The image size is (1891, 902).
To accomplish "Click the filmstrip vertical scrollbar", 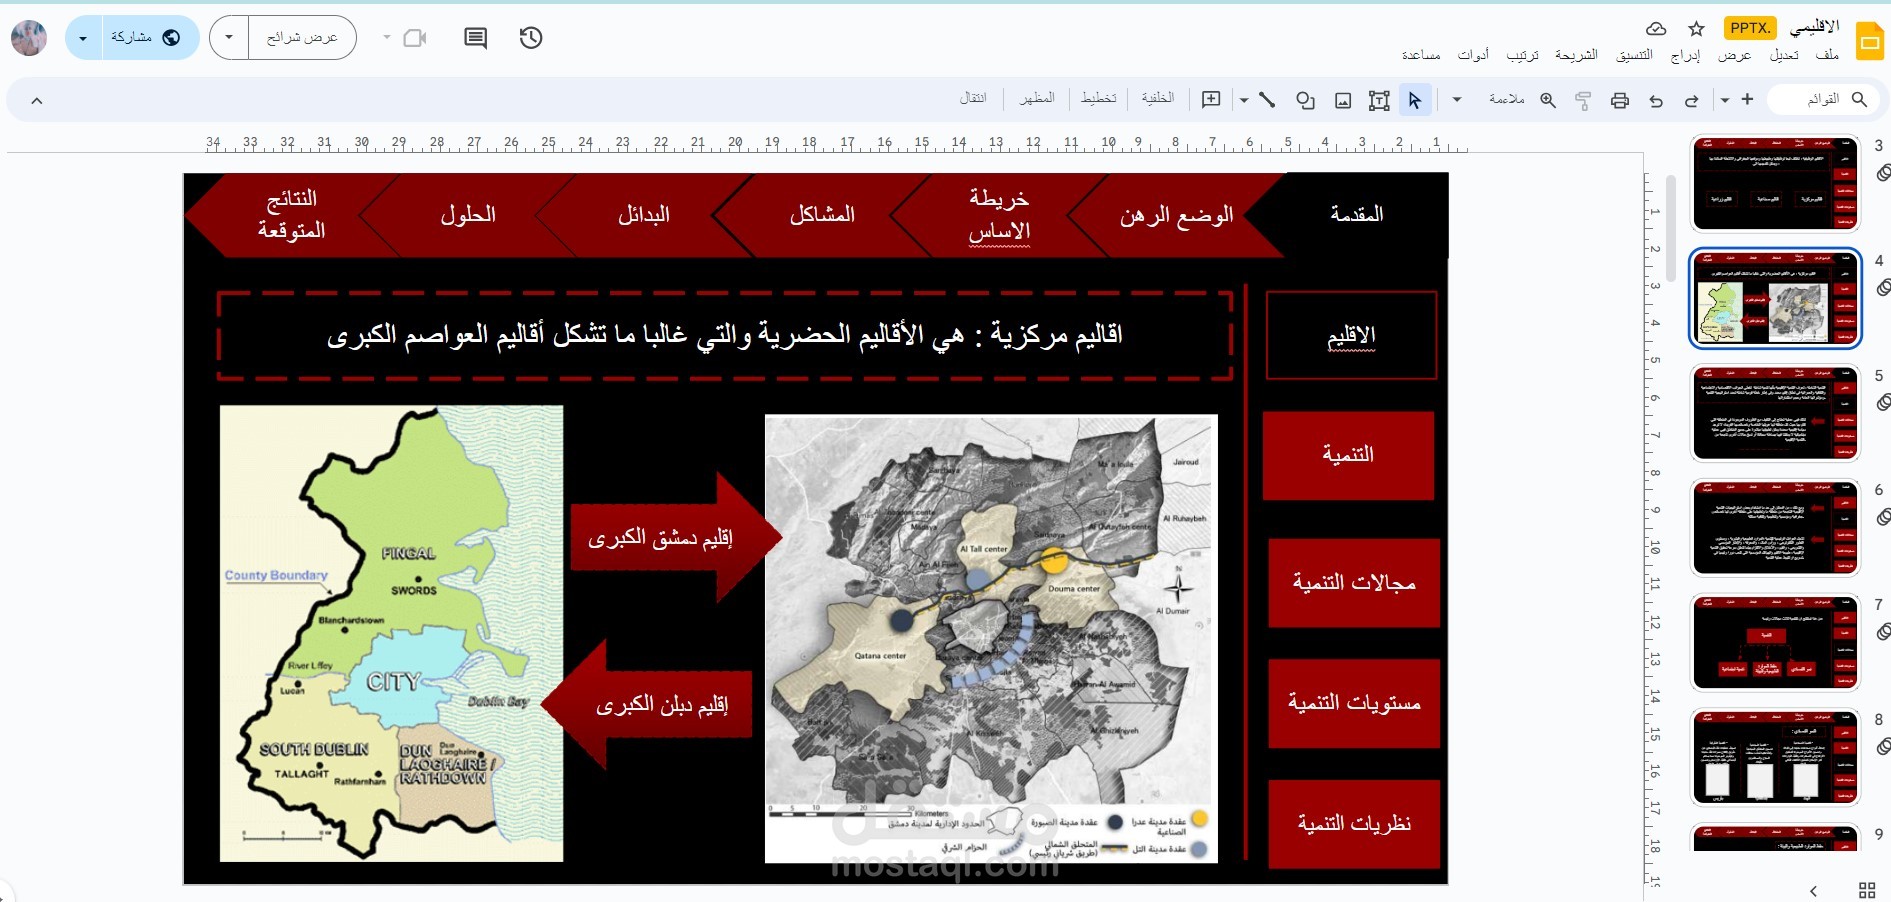I will (x=1670, y=230).
